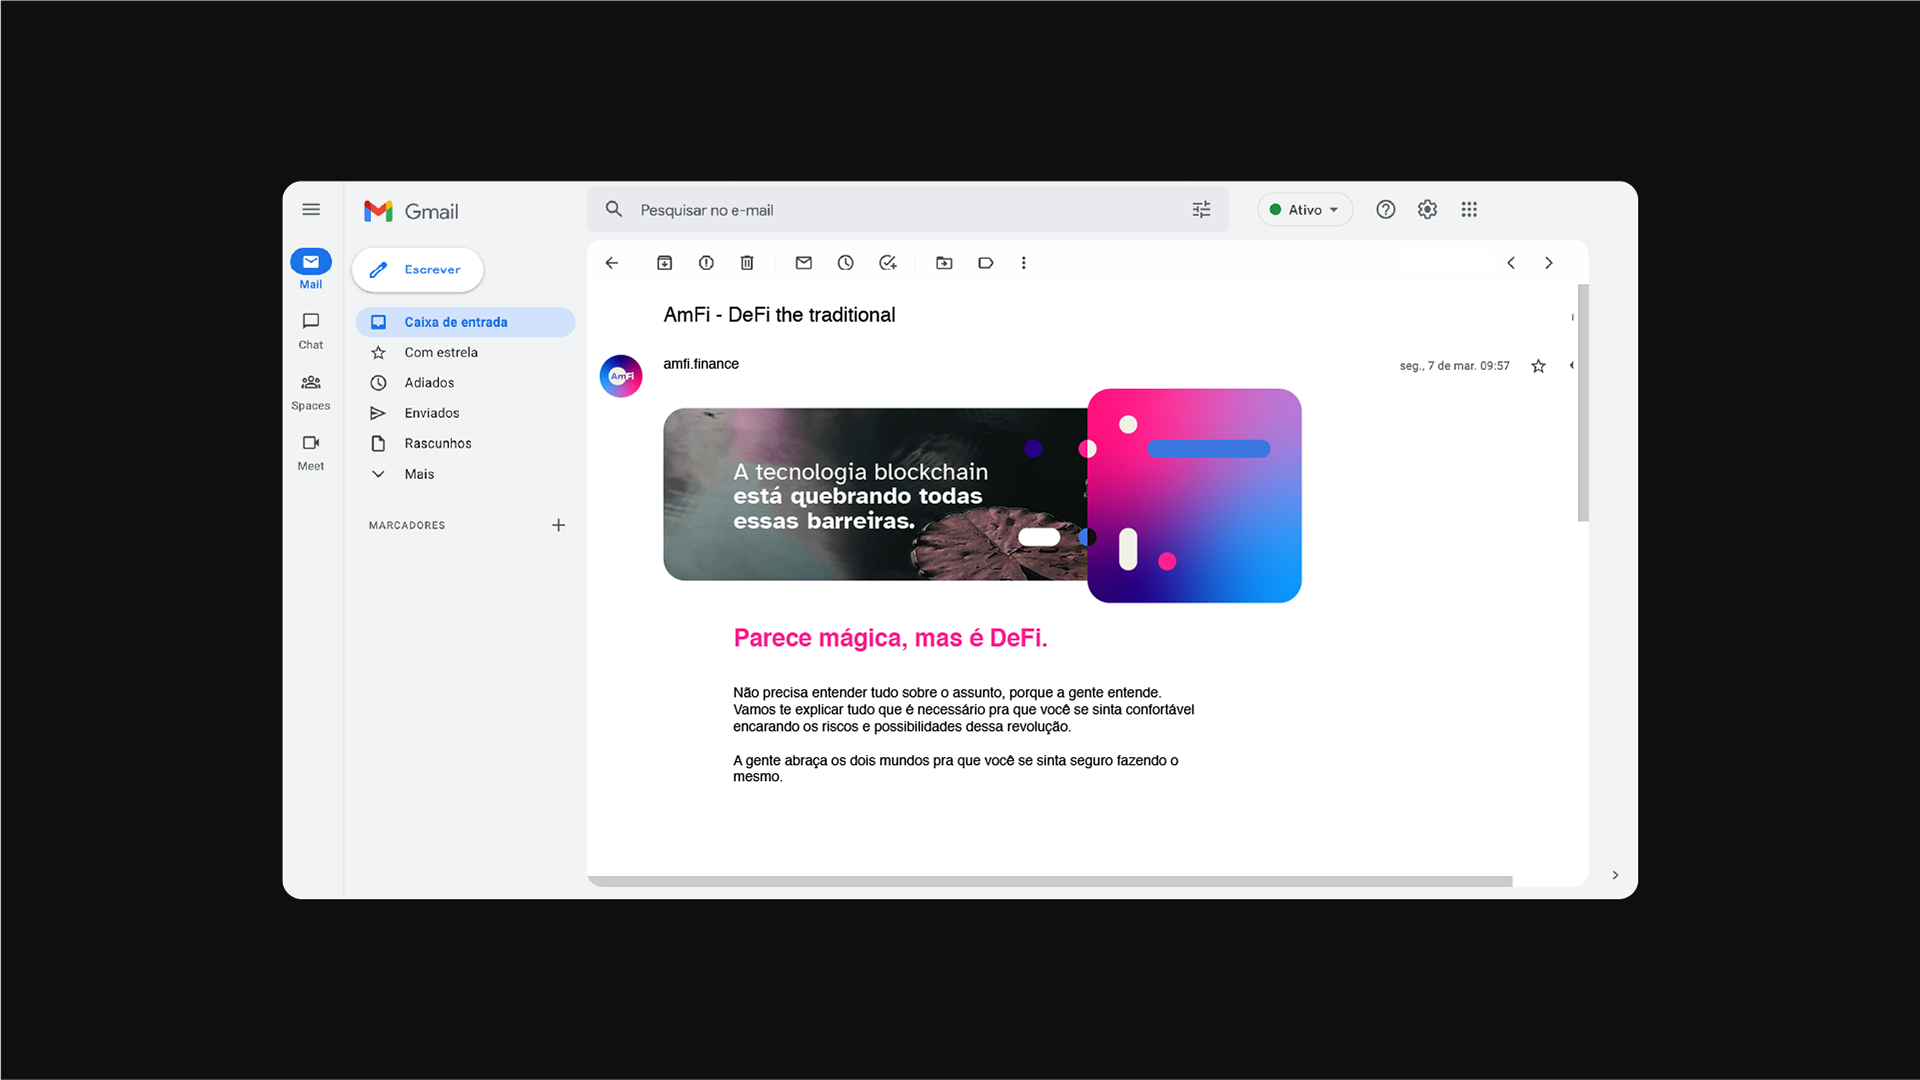
Task: Archive this email
Action: 664,263
